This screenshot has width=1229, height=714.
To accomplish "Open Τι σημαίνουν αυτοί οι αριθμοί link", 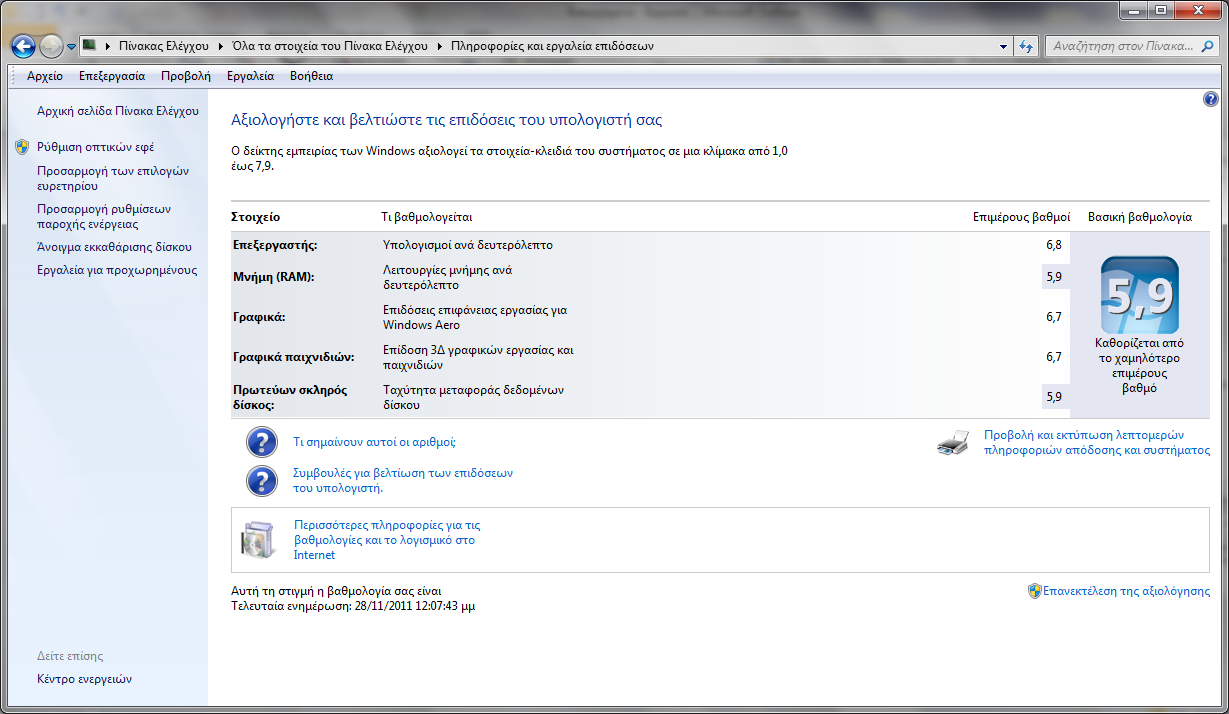I will 374,441.
